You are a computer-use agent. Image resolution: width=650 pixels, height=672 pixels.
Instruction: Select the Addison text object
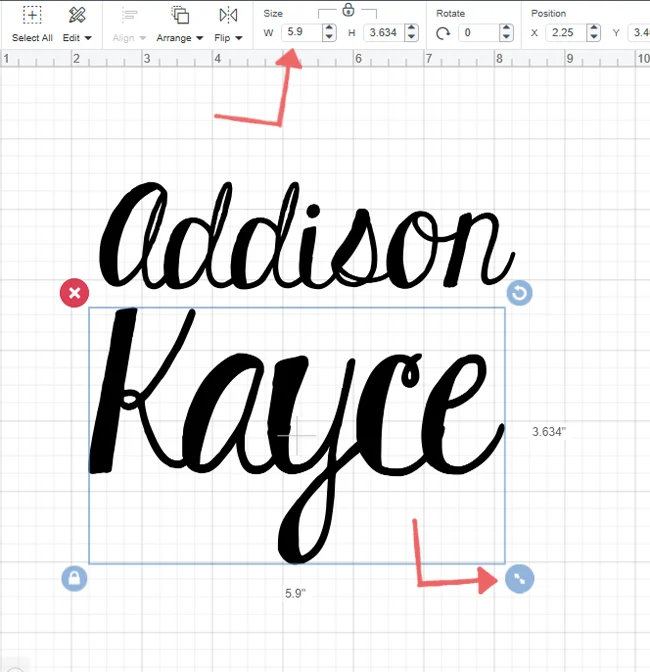[306, 236]
